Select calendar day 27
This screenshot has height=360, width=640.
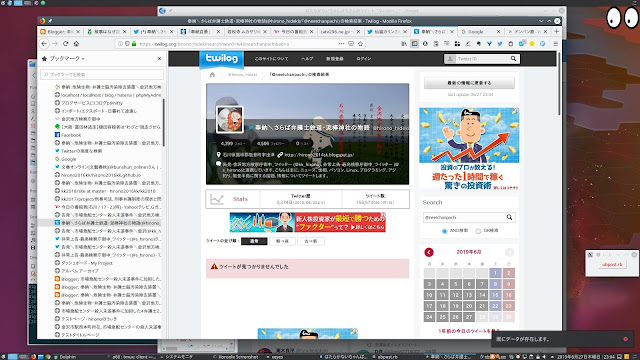pos(469,317)
